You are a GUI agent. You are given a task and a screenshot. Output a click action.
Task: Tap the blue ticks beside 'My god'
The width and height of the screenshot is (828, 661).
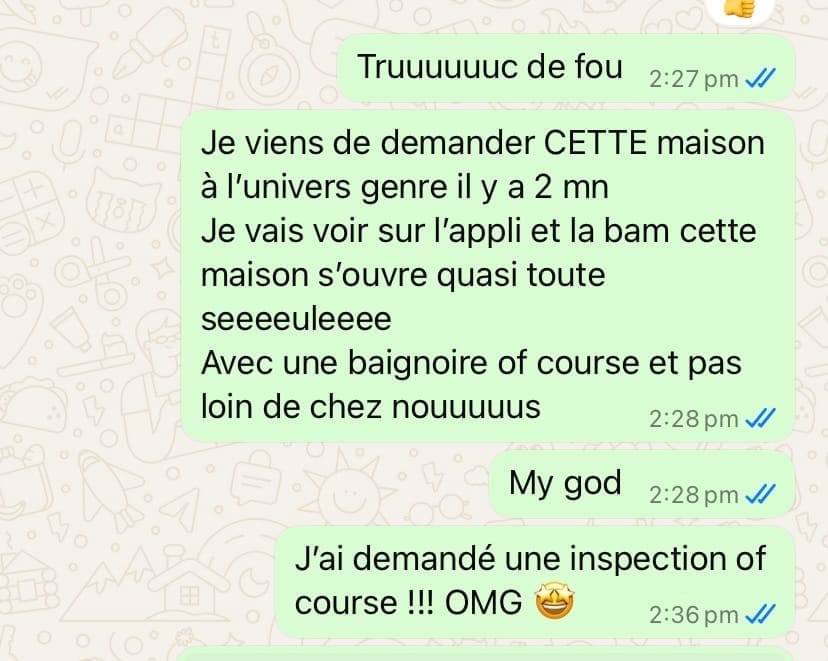coord(760,495)
